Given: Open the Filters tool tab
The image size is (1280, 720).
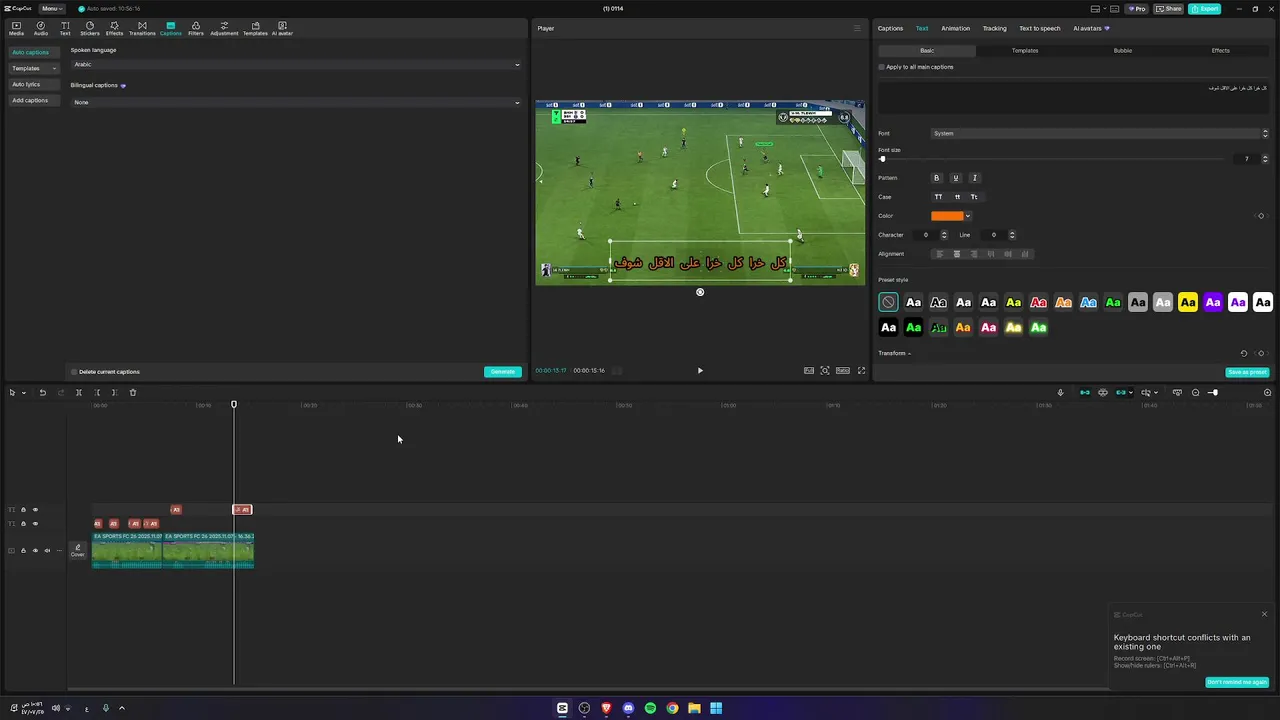Looking at the screenshot, I should (196, 28).
